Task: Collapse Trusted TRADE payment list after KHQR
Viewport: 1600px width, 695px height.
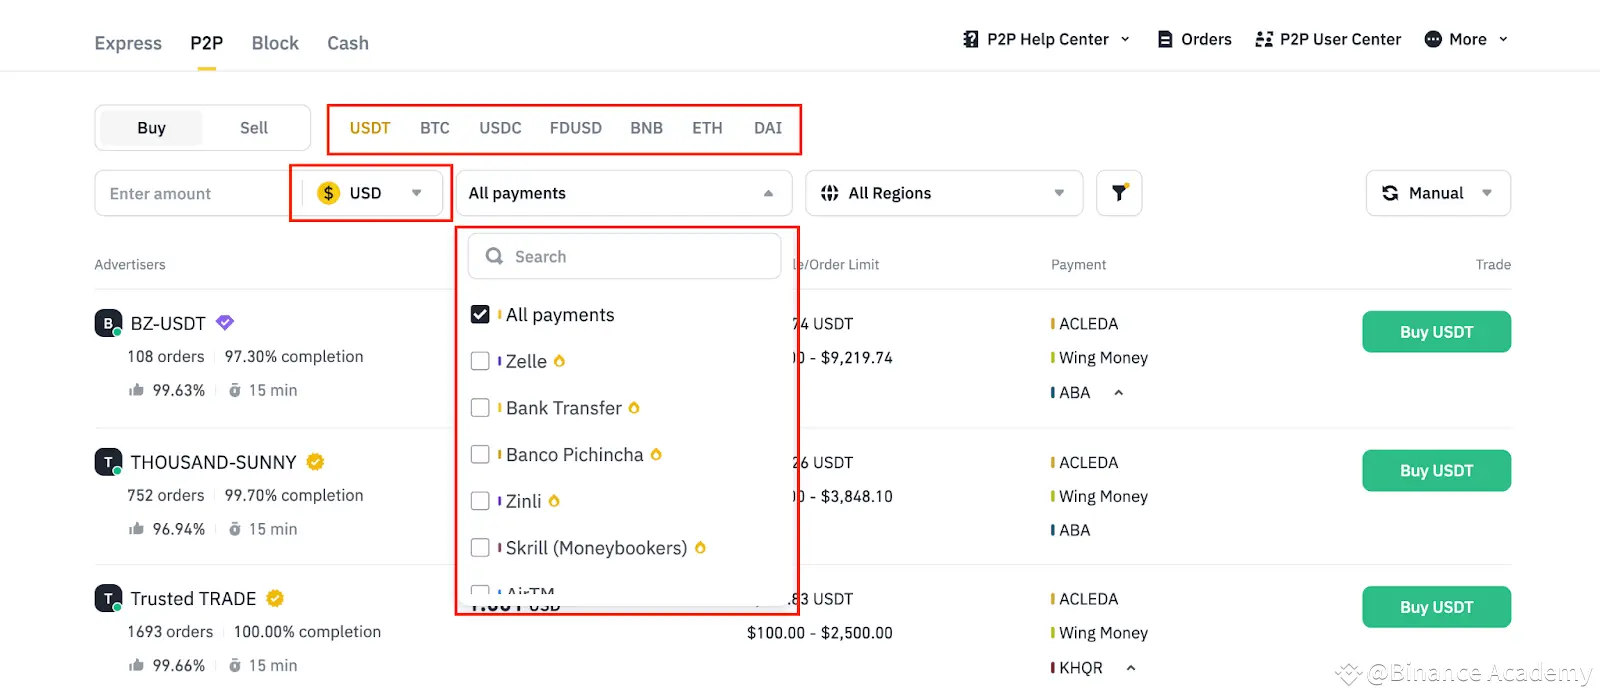Action: [x=1131, y=668]
